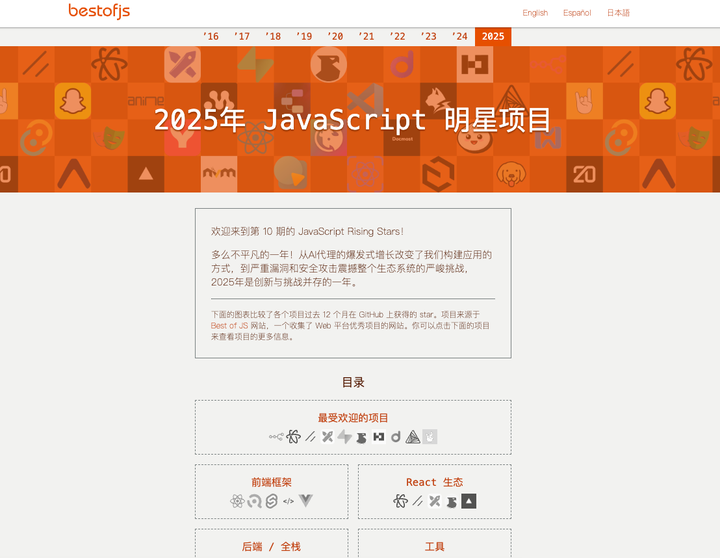This screenshot has width=720, height=558.
Task: Jump to 最受欢迎的项目 section
Action: point(353,417)
